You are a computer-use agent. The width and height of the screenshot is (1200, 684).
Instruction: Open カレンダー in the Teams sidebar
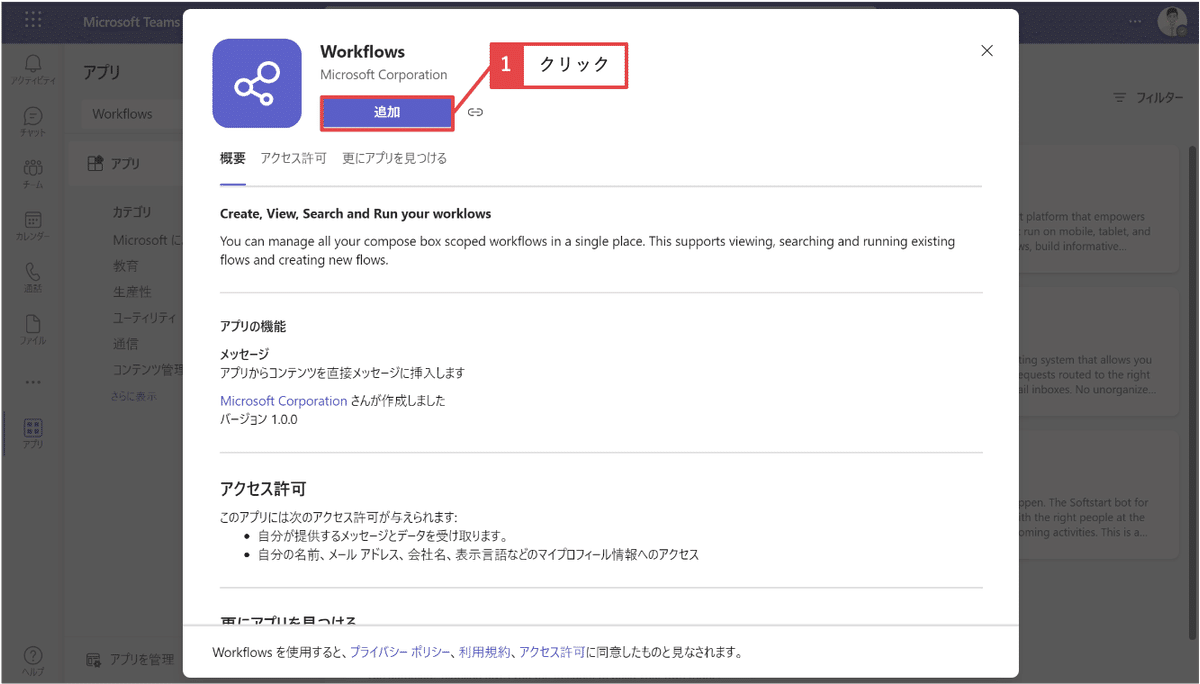33,225
